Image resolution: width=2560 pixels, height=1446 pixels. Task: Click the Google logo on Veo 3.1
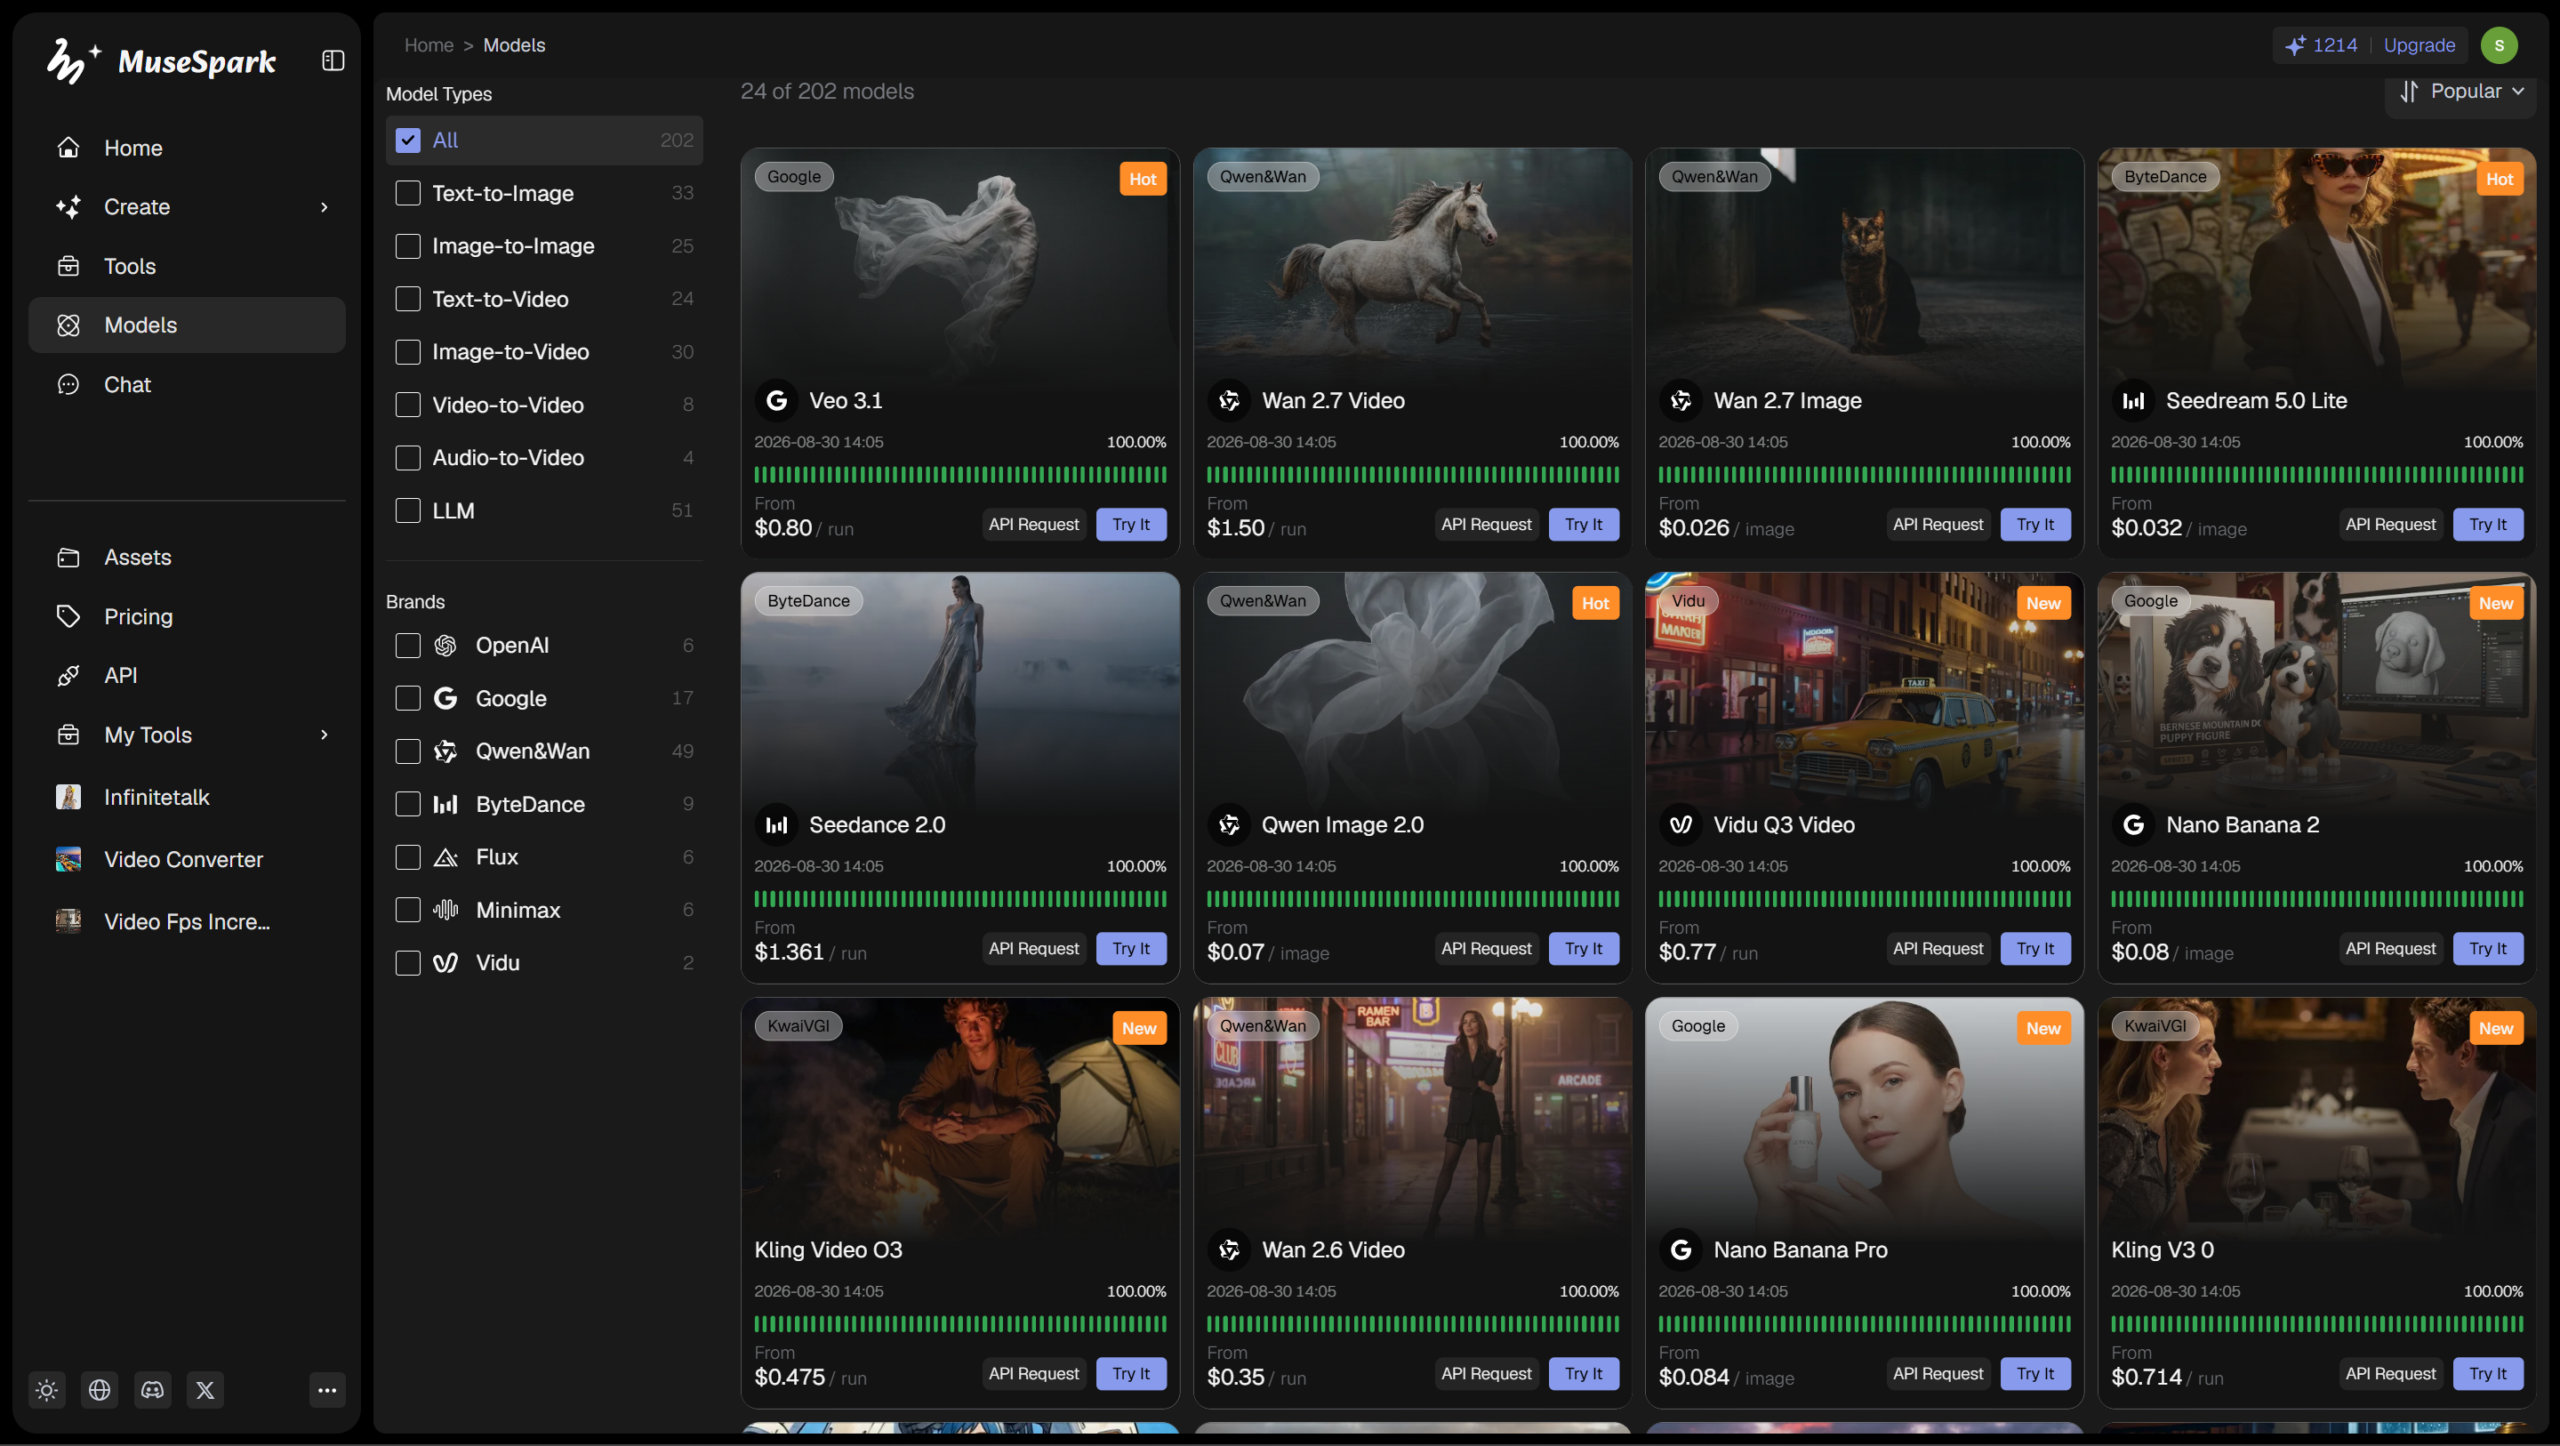[776, 401]
